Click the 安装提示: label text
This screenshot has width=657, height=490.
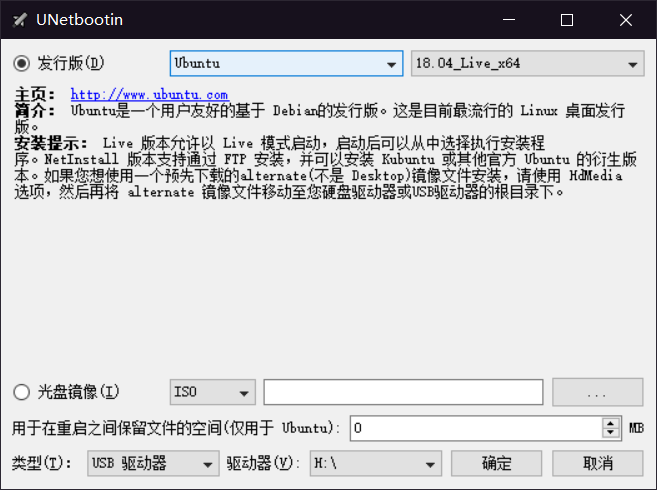51,143
